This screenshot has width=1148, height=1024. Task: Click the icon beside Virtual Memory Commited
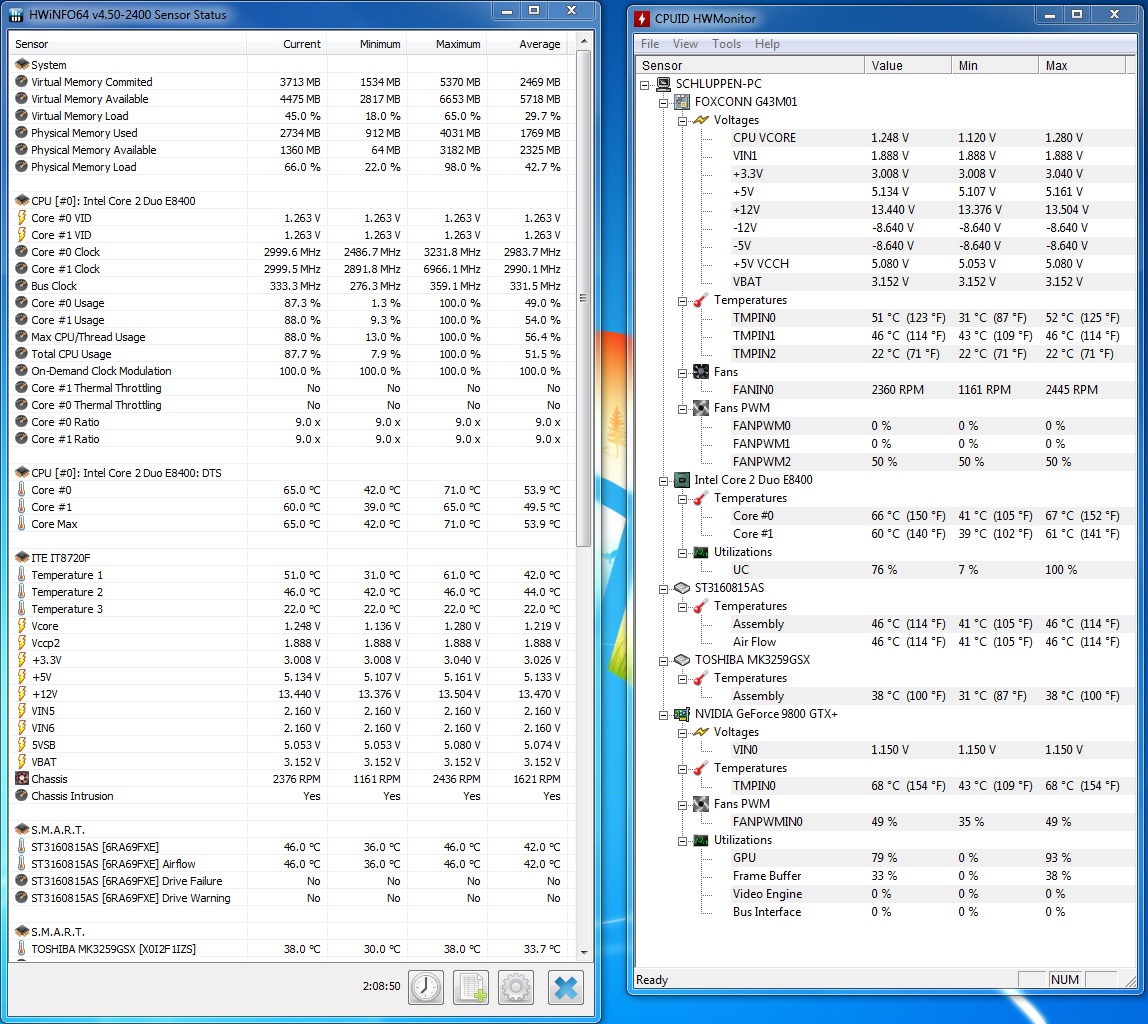click(22, 81)
